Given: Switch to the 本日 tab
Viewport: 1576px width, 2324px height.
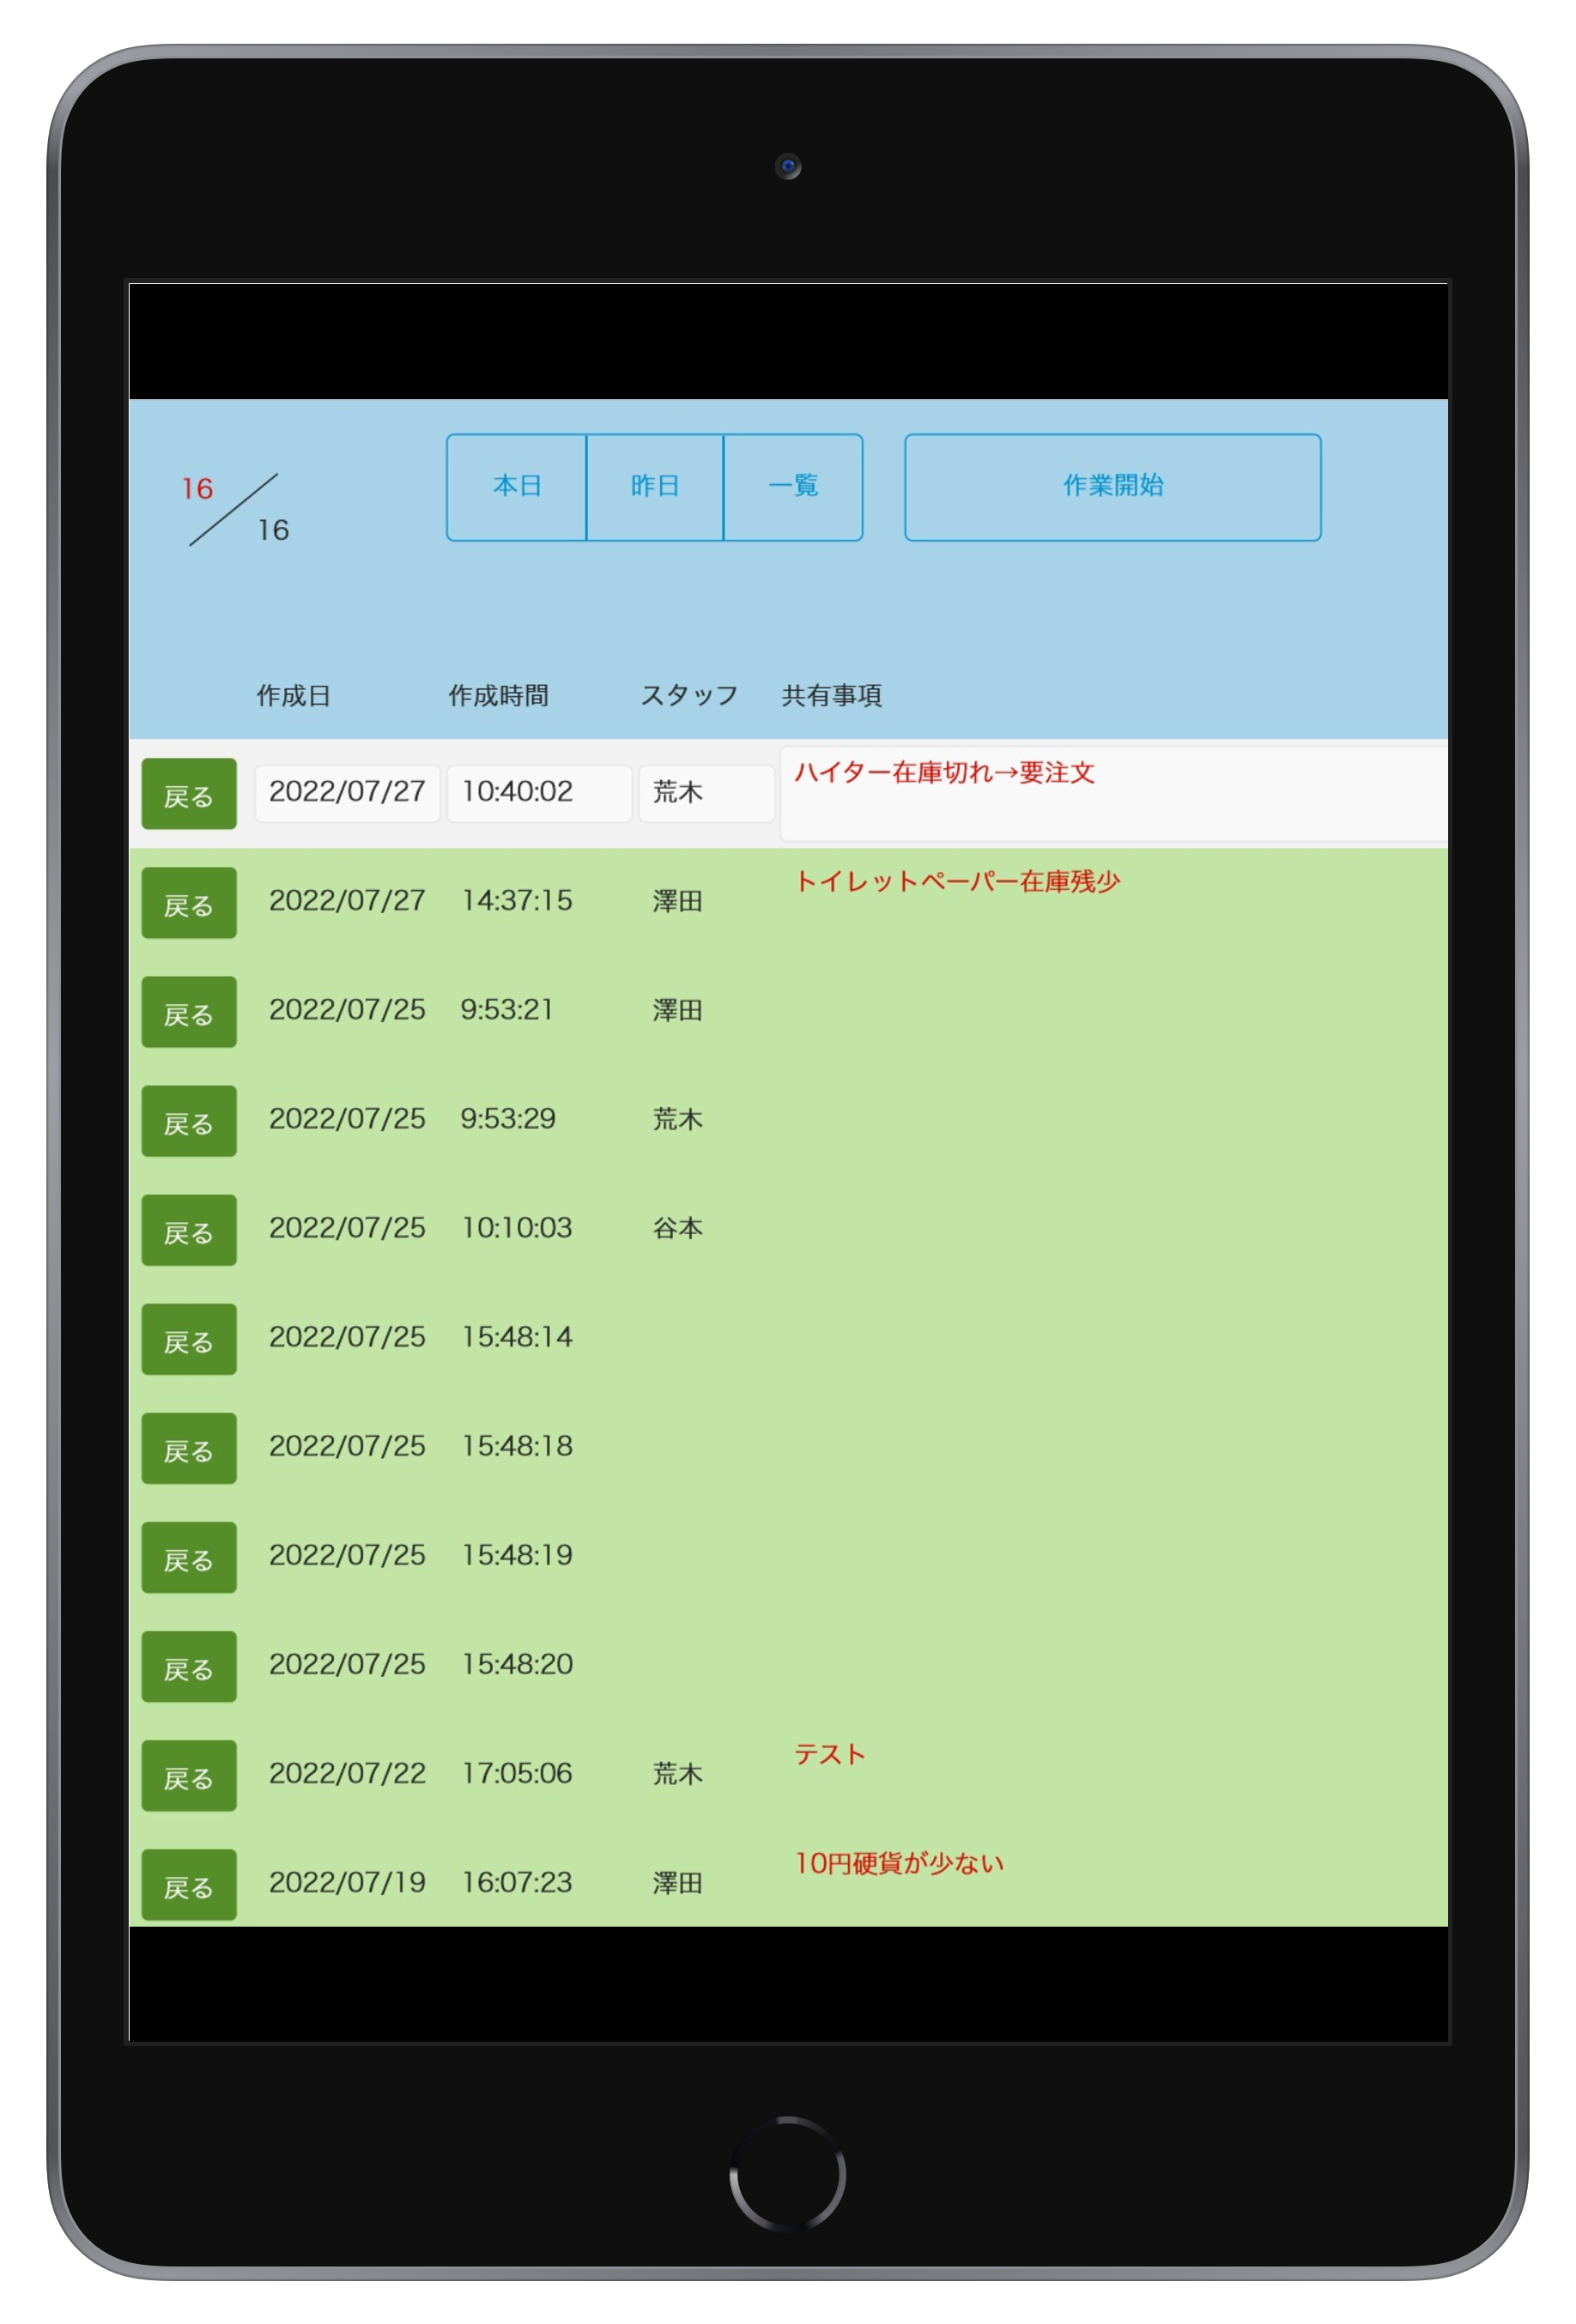Looking at the screenshot, I should tap(516, 487).
